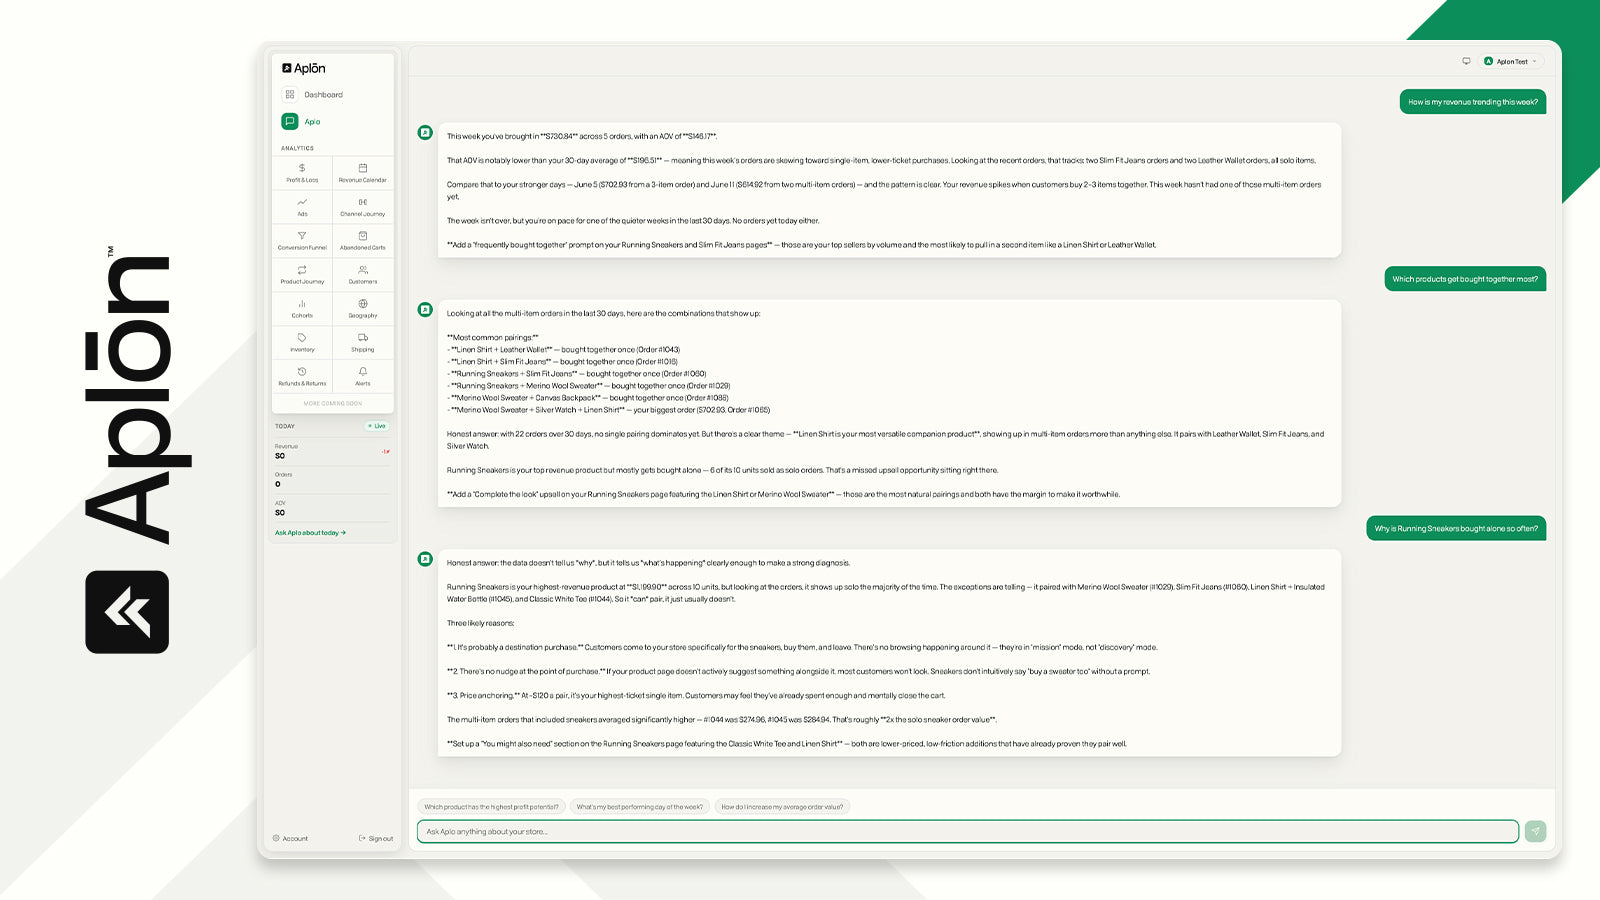Open the Cohorts analytics tile
Screen dimensions: 1600x900
pyautogui.click(x=302, y=309)
